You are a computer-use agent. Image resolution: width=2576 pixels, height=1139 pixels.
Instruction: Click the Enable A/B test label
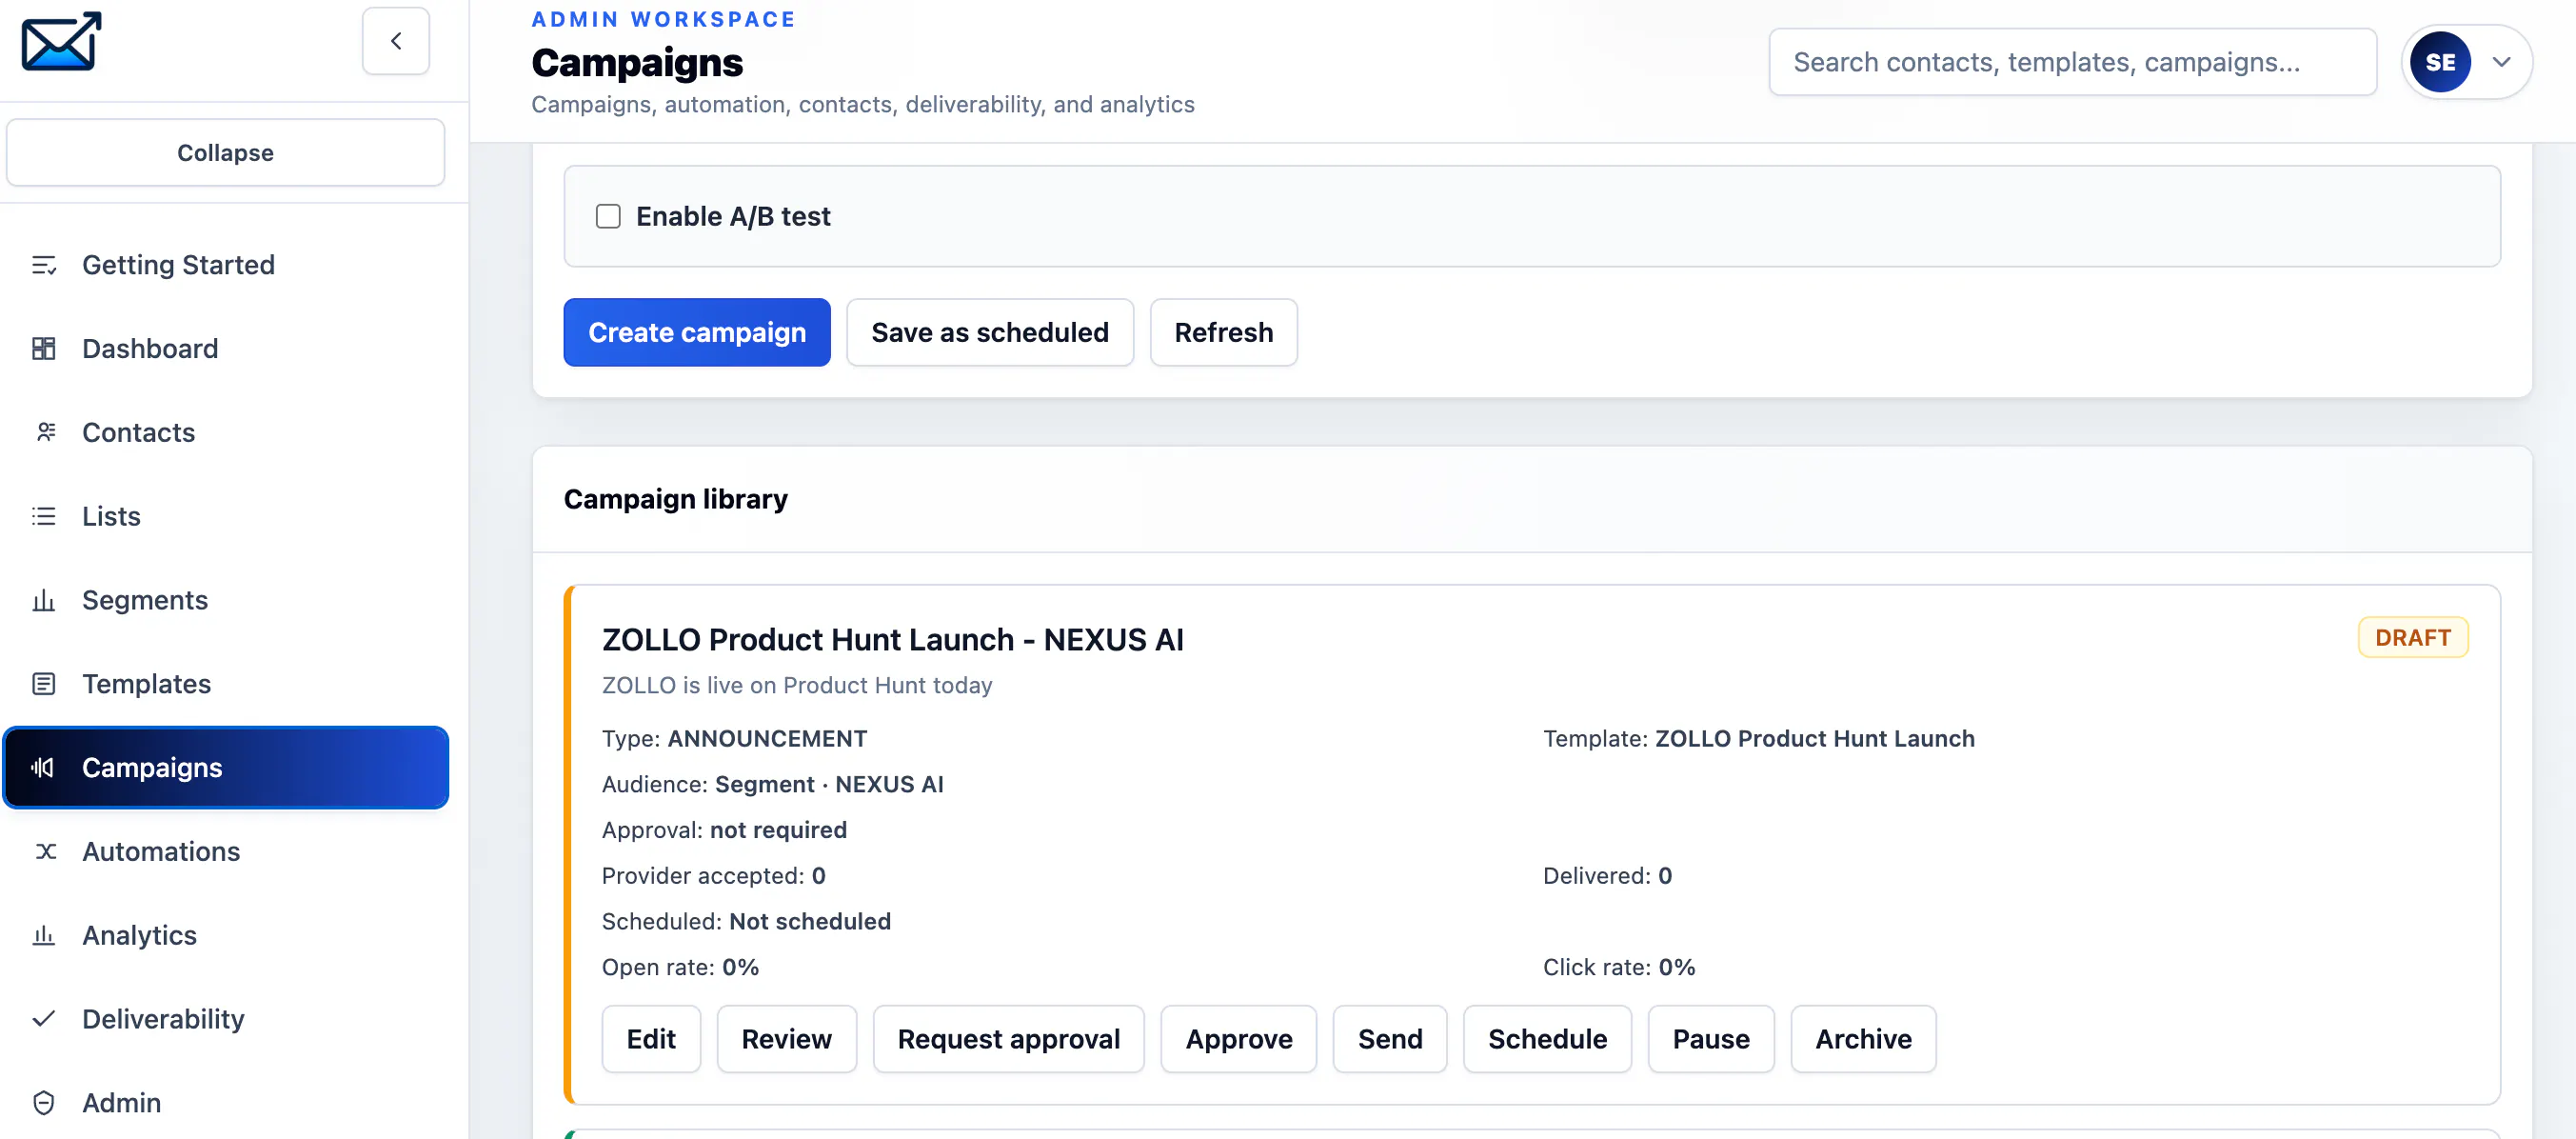pyautogui.click(x=733, y=217)
